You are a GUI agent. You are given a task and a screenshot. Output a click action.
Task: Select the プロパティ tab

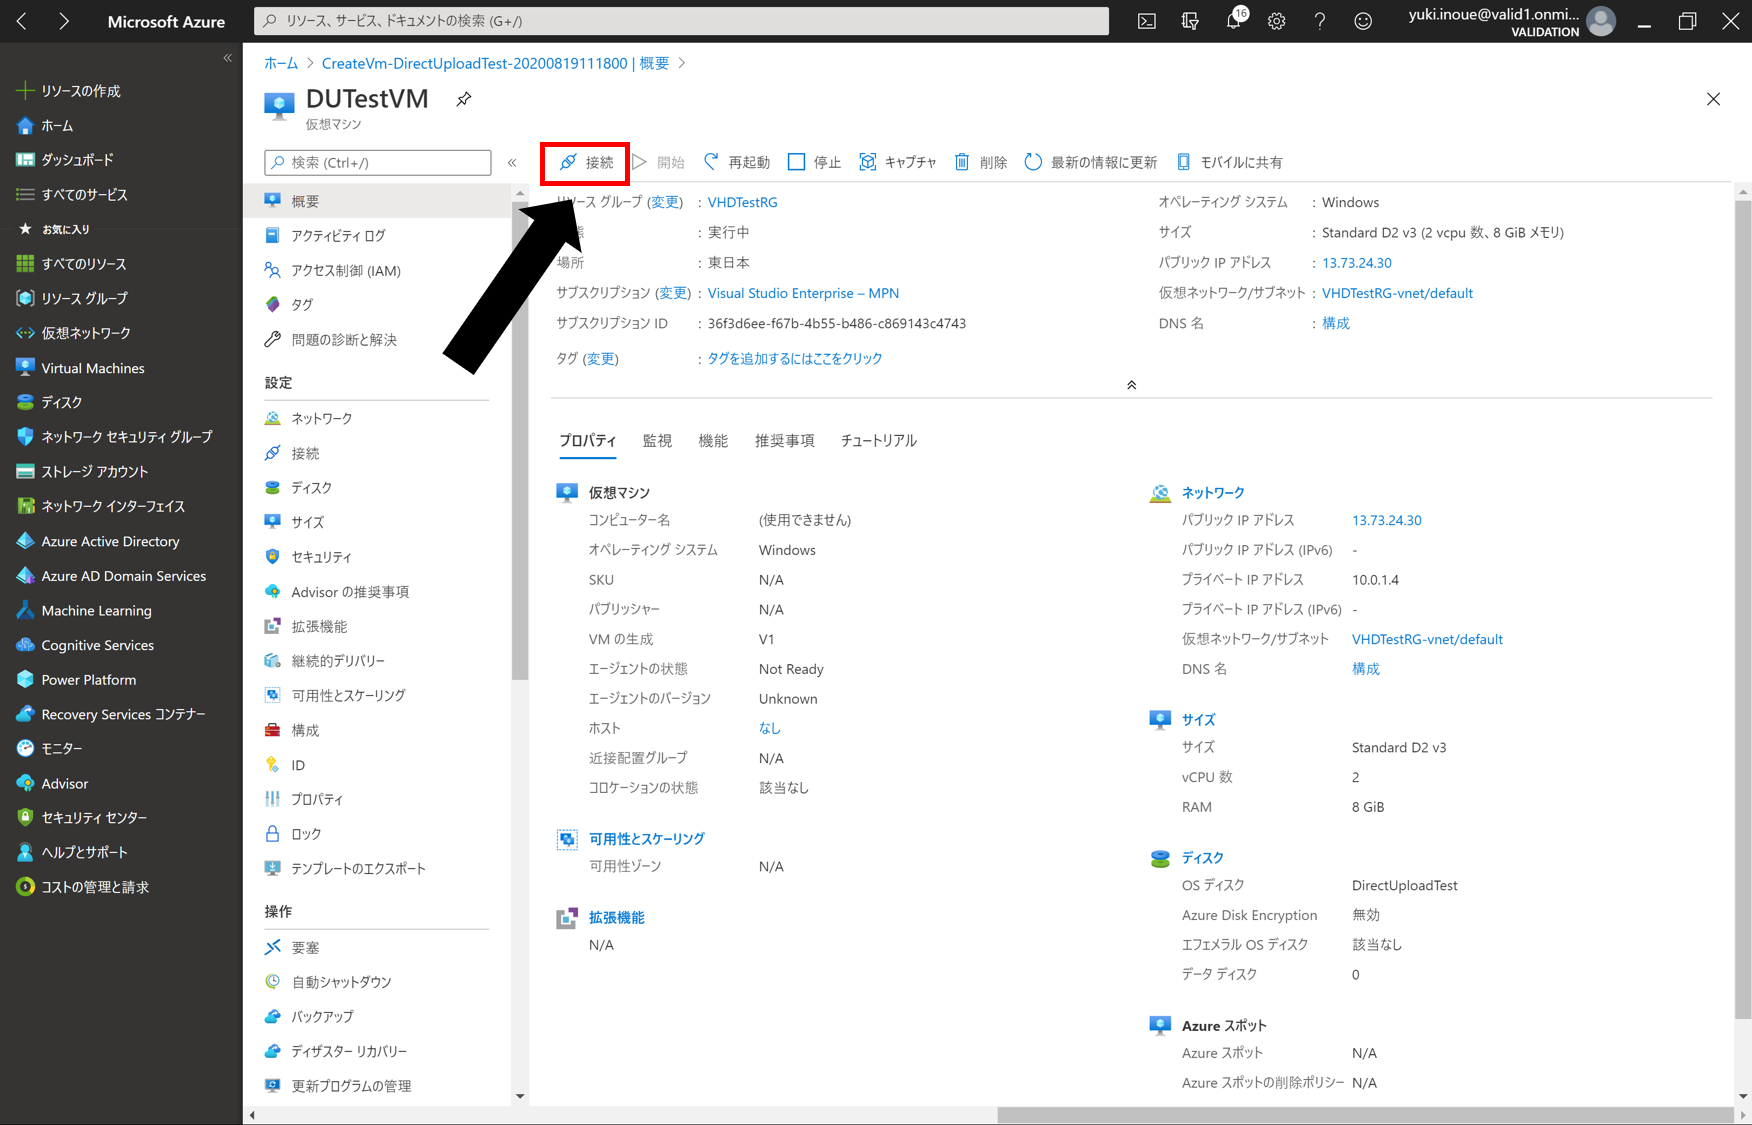(x=588, y=440)
